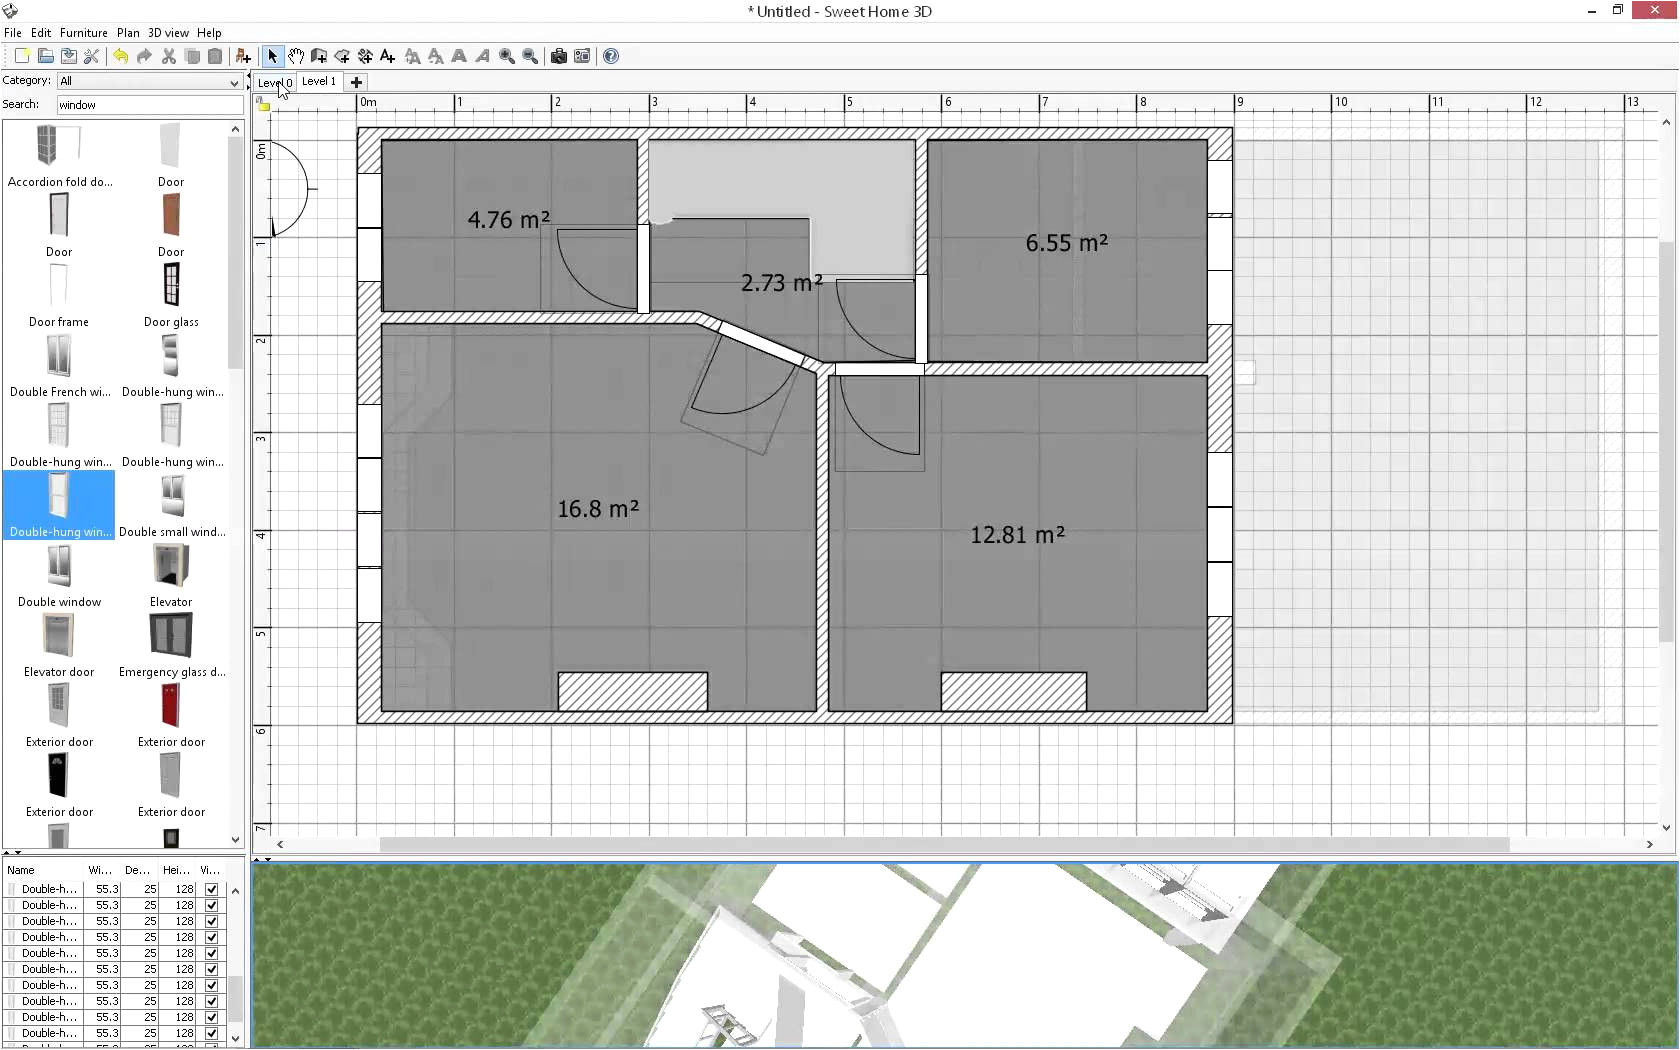Open the Preferences tools icon

click(x=91, y=56)
